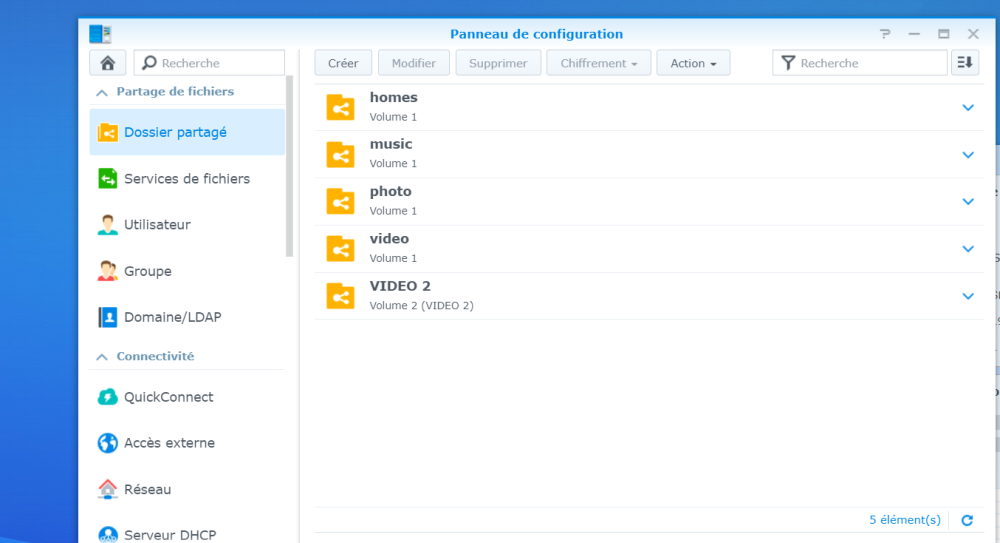
Task: Select the Utilisateur user icon
Action: [108, 225]
